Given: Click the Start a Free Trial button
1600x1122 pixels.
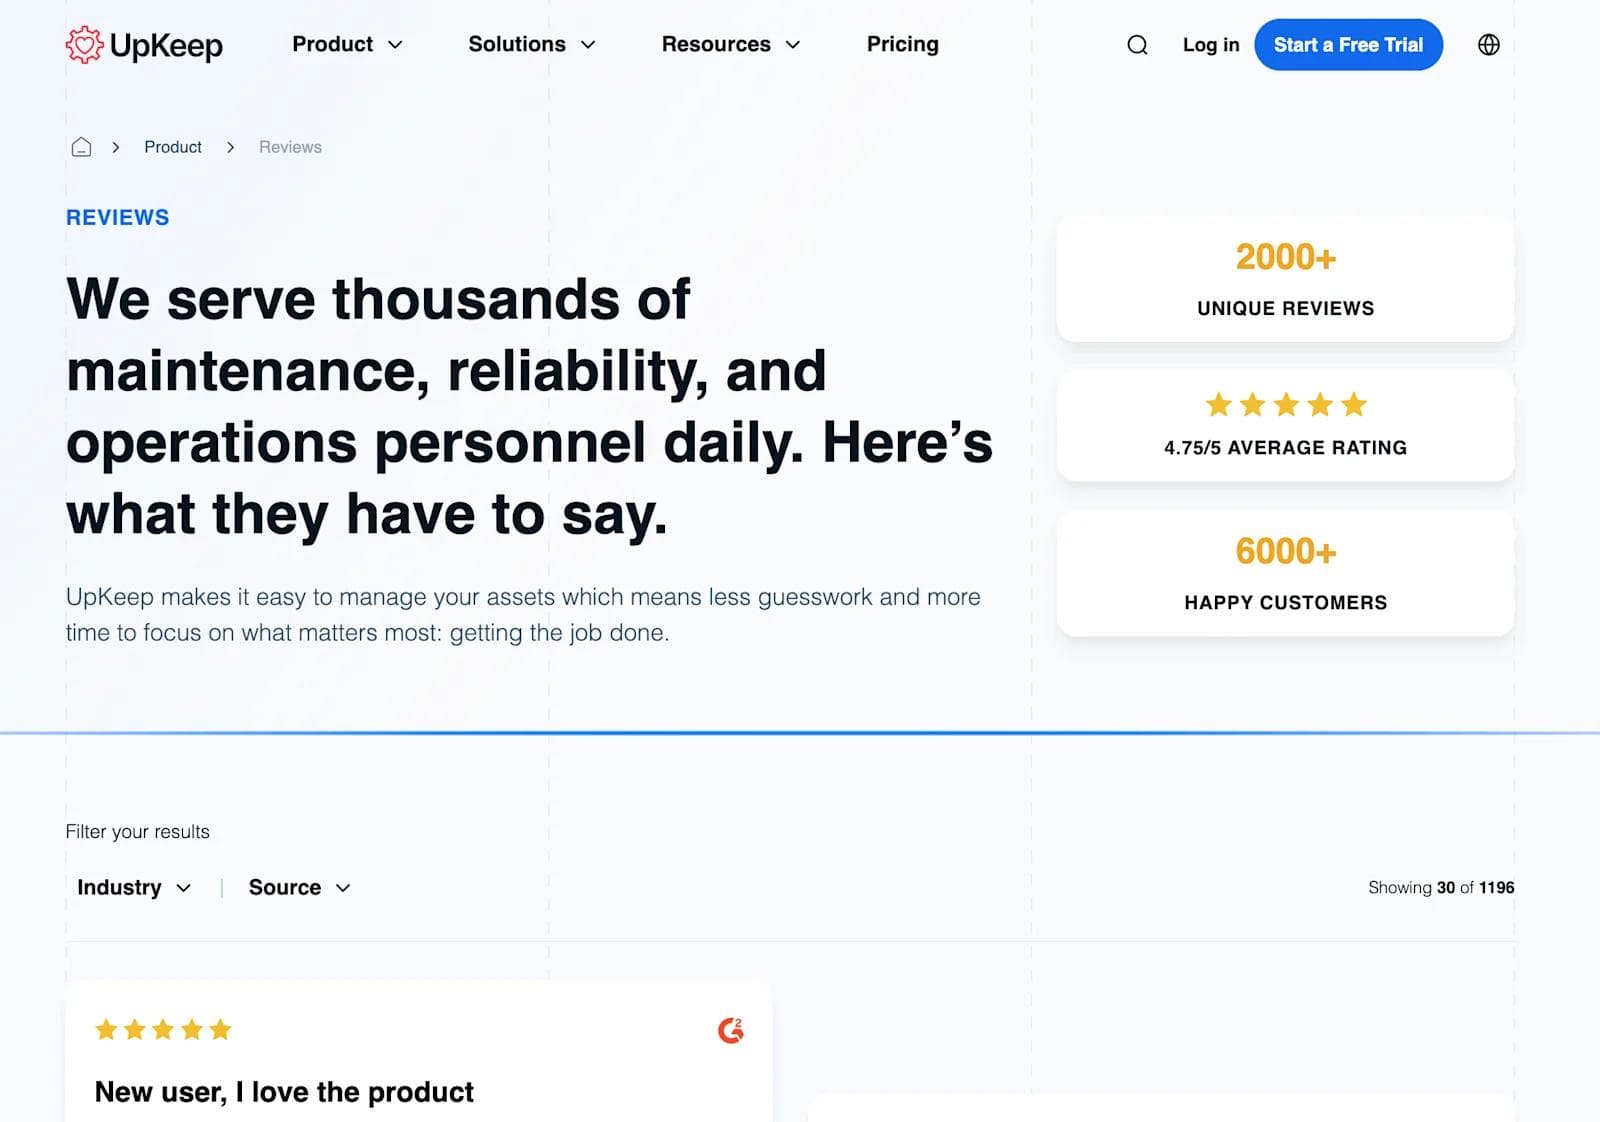Looking at the screenshot, I should 1348,44.
